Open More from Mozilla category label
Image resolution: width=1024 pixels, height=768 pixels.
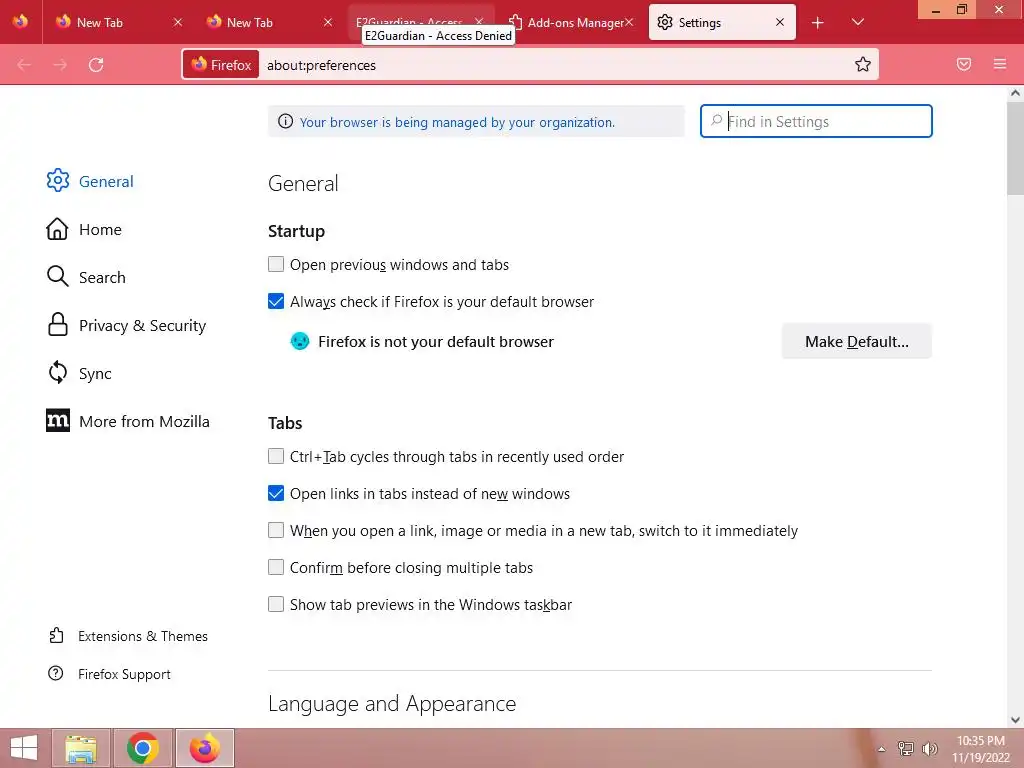[x=144, y=421]
